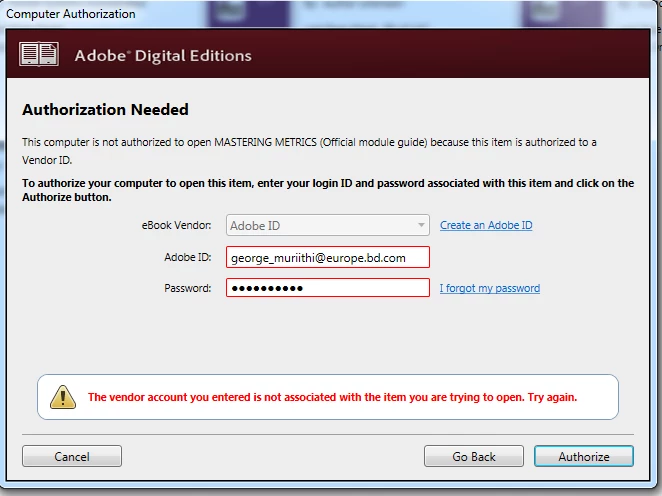
Task: Click the Create an Adobe ID link
Action: click(x=486, y=225)
